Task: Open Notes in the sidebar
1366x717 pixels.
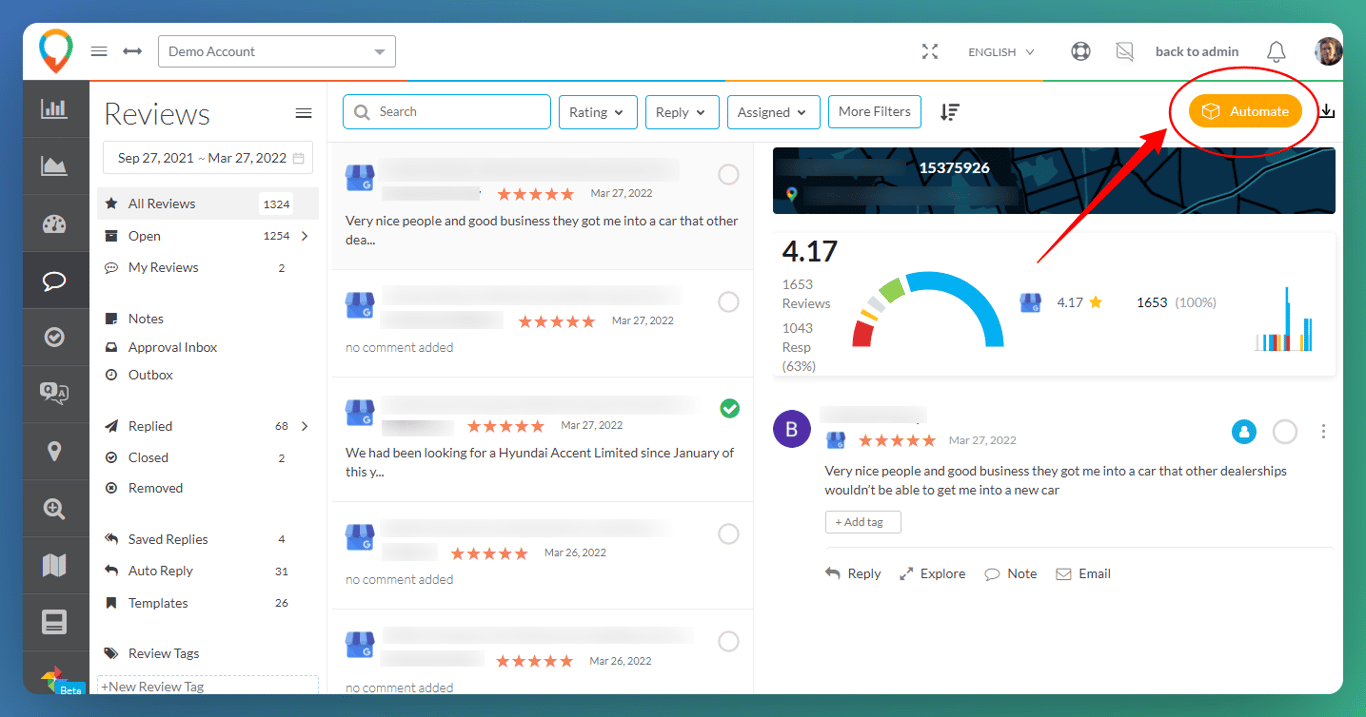Action: [x=146, y=319]
